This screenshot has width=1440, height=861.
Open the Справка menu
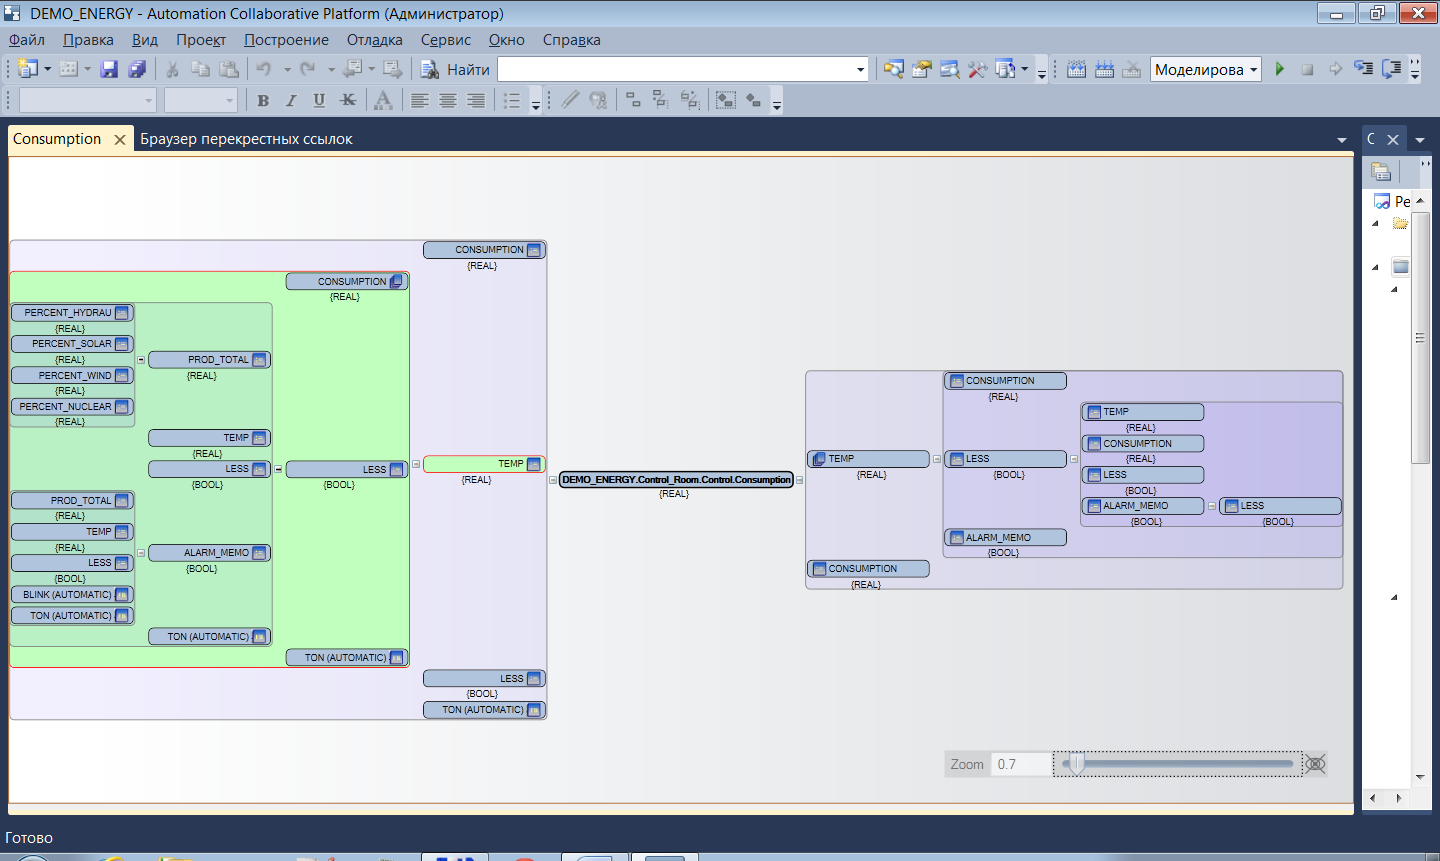(572, 40)
